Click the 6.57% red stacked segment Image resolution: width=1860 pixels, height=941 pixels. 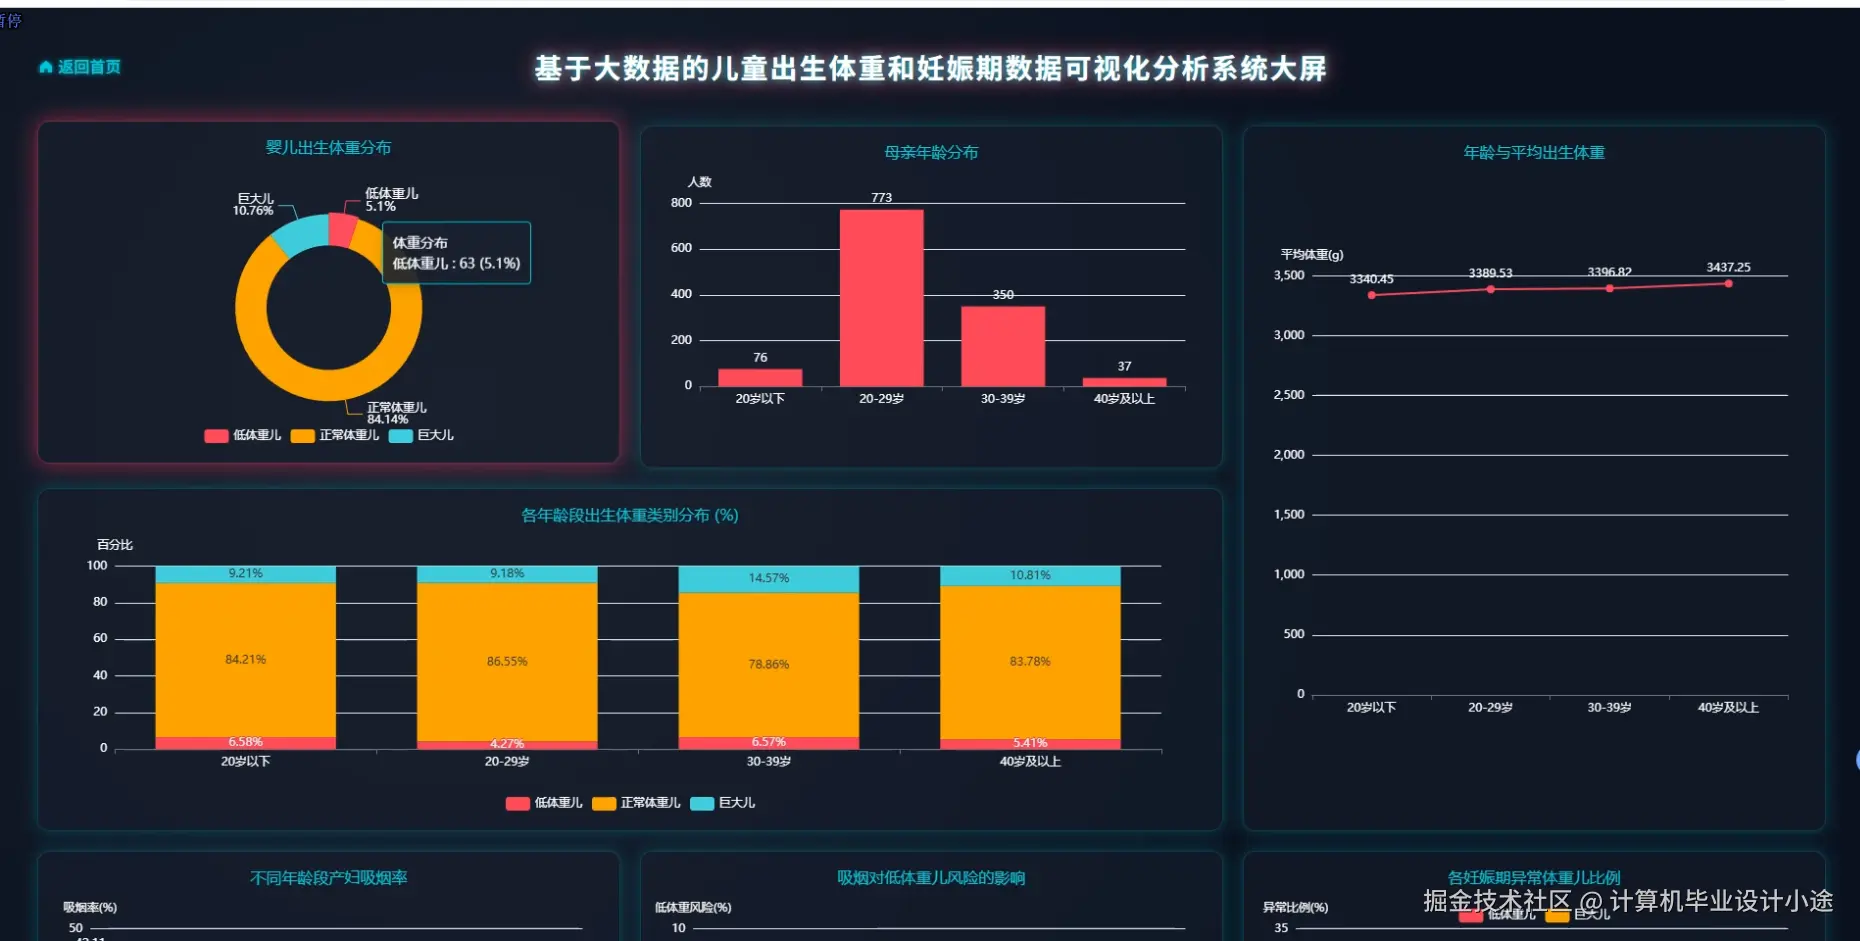tap(769, 743)
